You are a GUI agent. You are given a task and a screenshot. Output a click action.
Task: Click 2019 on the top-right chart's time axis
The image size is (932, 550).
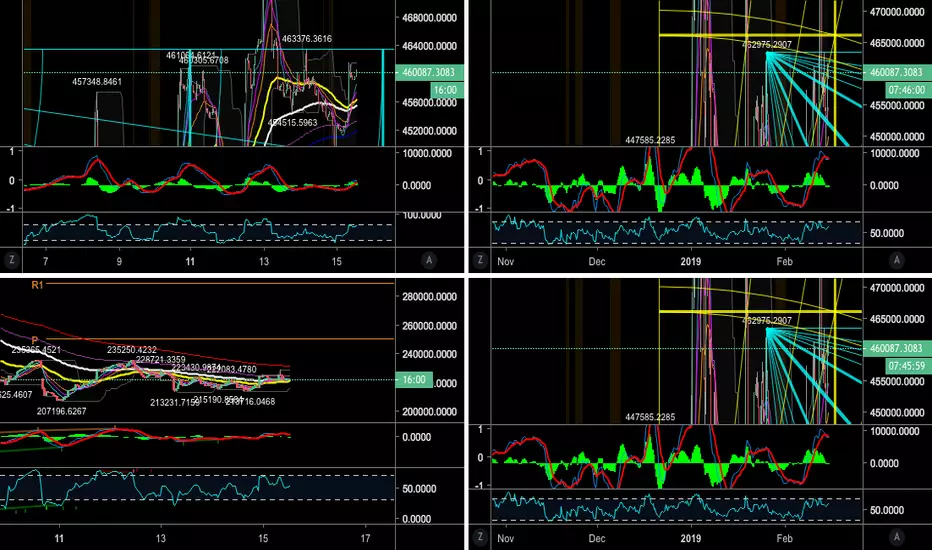point(691,262)
